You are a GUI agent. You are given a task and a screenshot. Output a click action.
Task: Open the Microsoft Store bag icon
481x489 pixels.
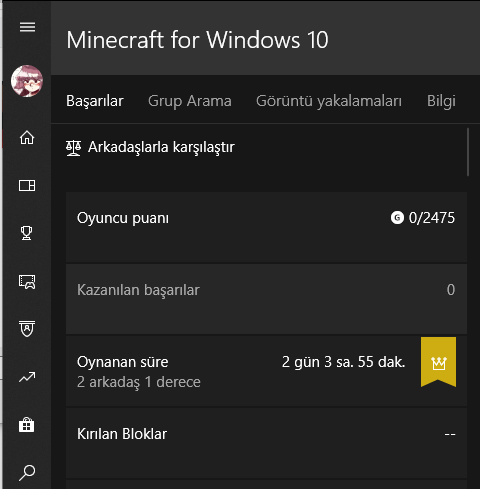27,425
